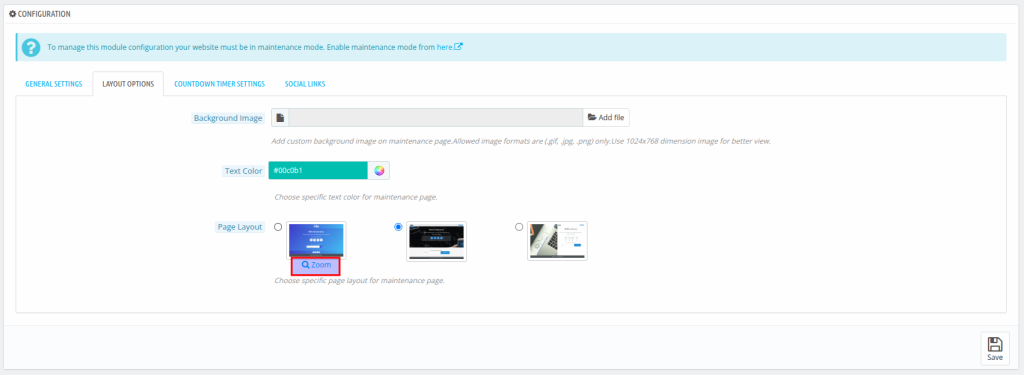Click the Save button
This screenshot has width=1024, height=375.
[x=995, y=348]
